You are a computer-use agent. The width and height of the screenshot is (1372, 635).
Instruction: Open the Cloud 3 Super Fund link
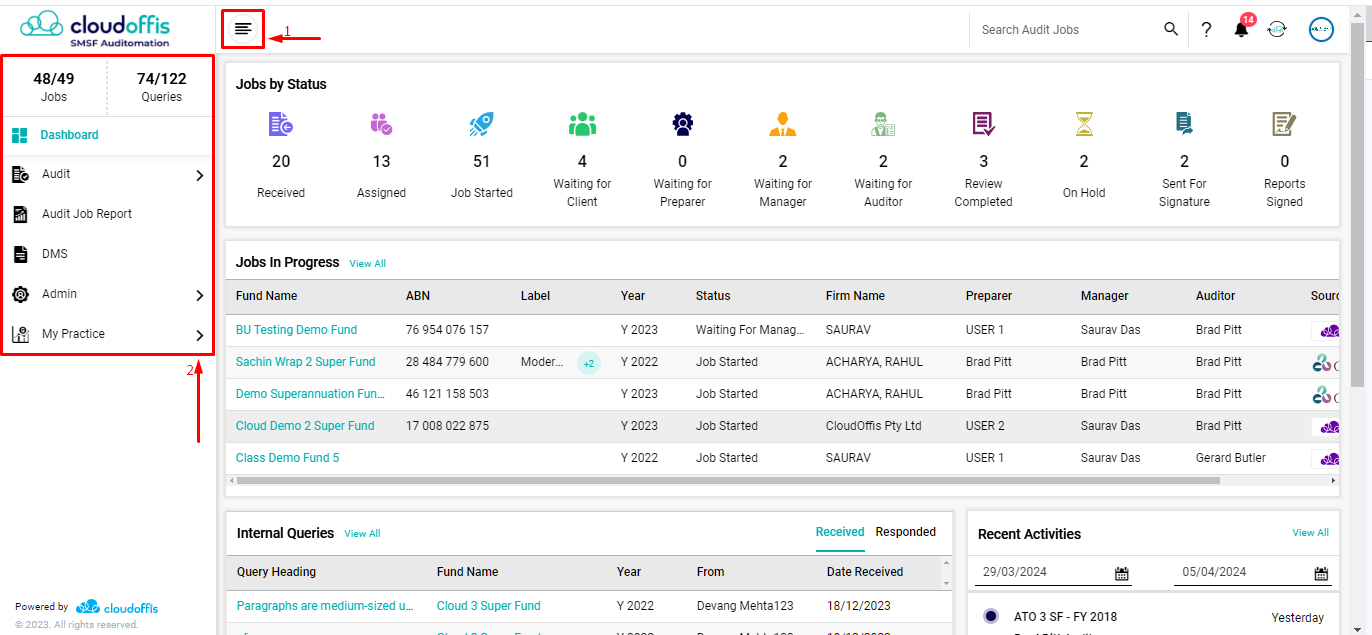pyautogui.click(x=488, y=606)
